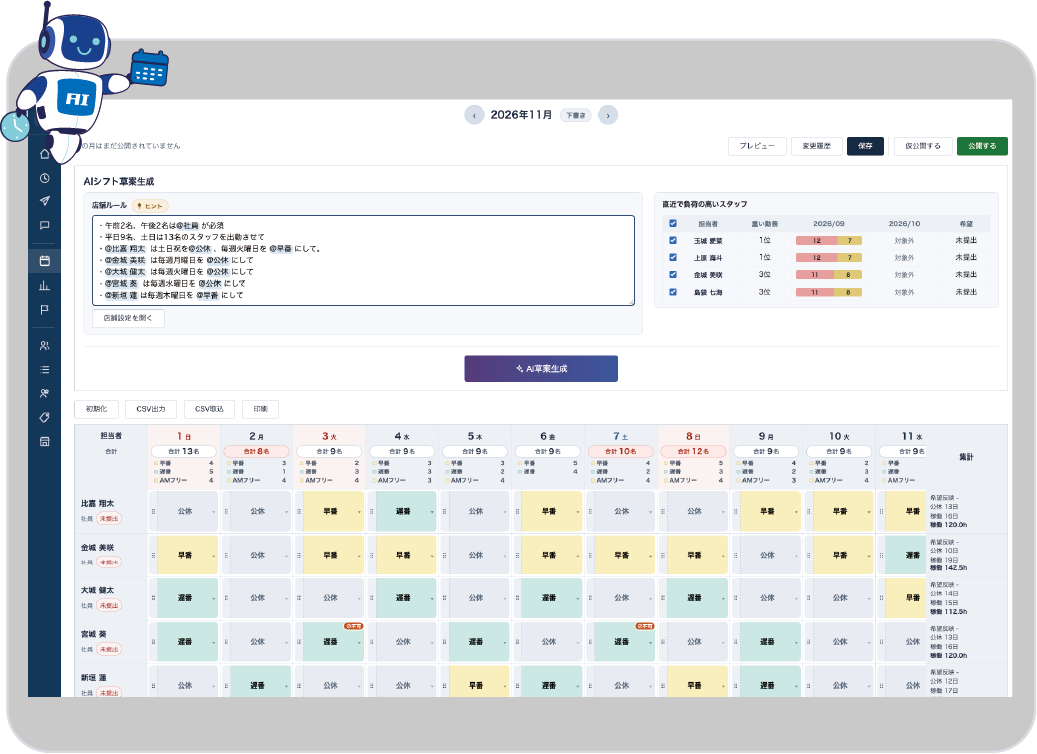Select the calendar shift icon in the sidebar
The width and height of the screenshot is (1037, 754).
click(44, 261)
